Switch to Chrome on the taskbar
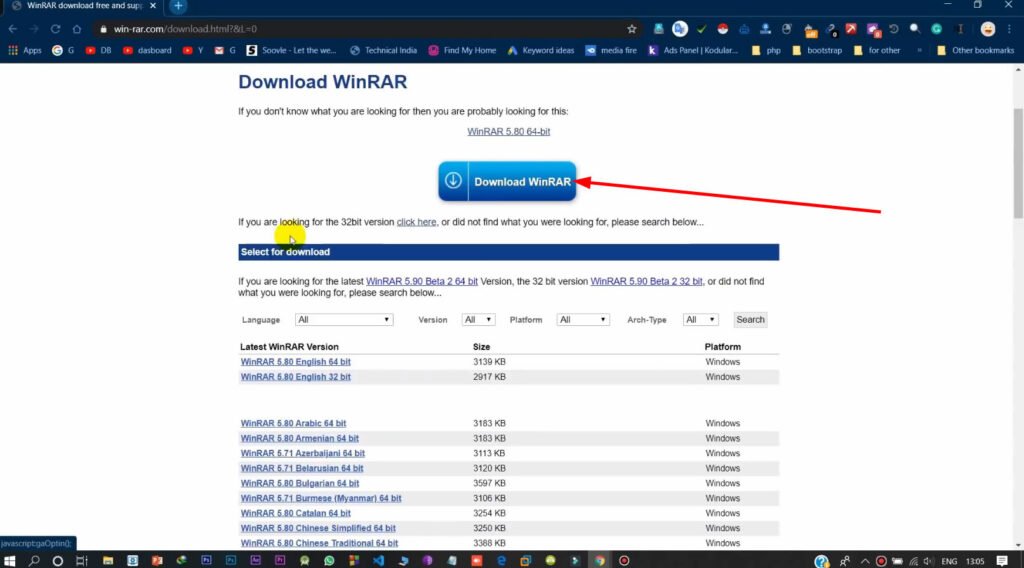The width and height of the screenshot is (1024, 568). click(x=599, y=561)
